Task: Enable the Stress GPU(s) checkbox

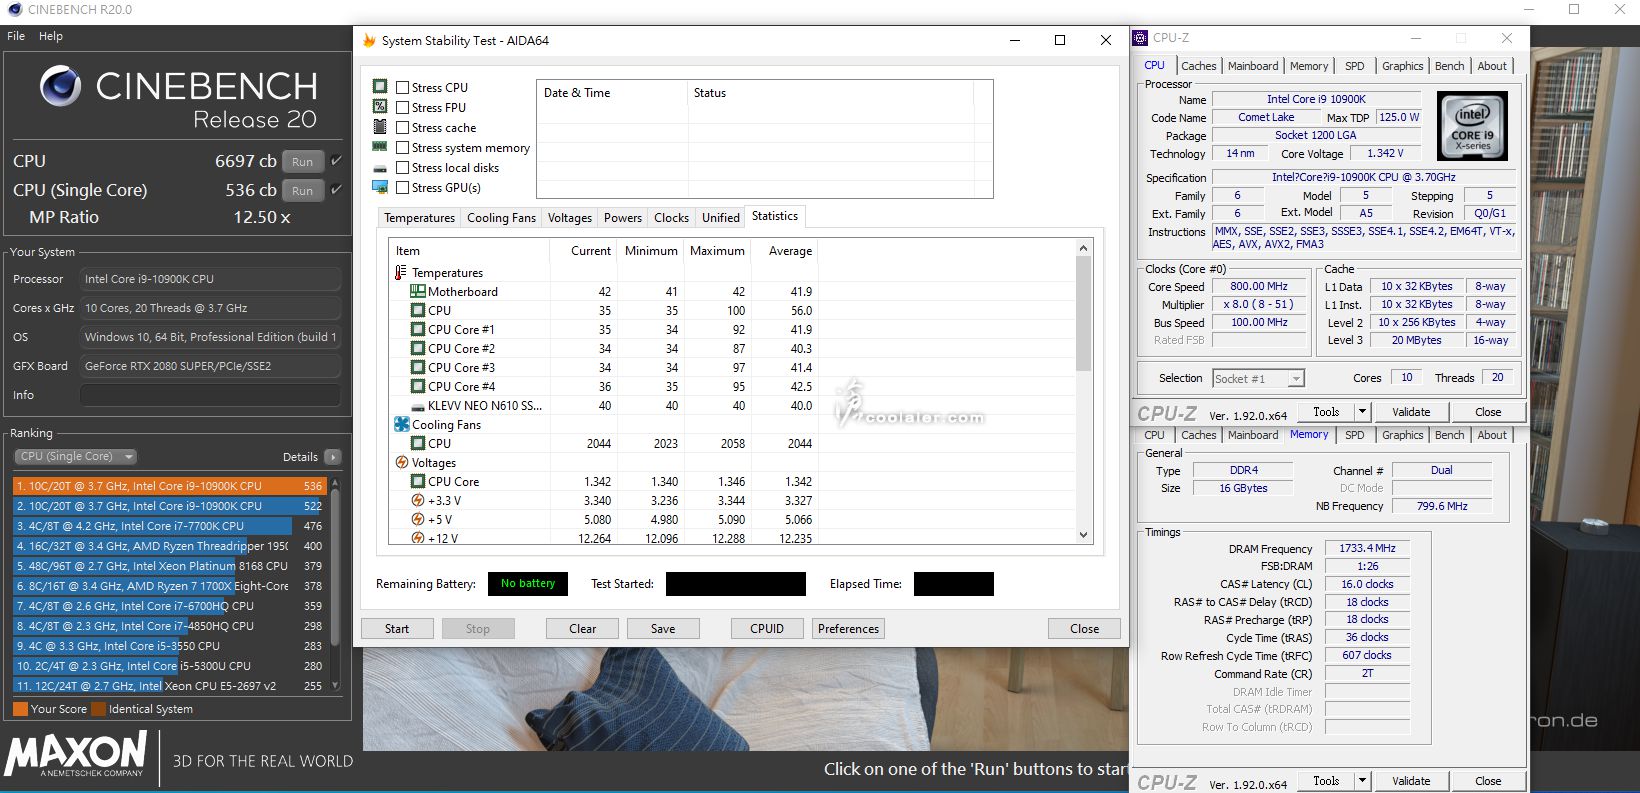Action: point(402,188)
